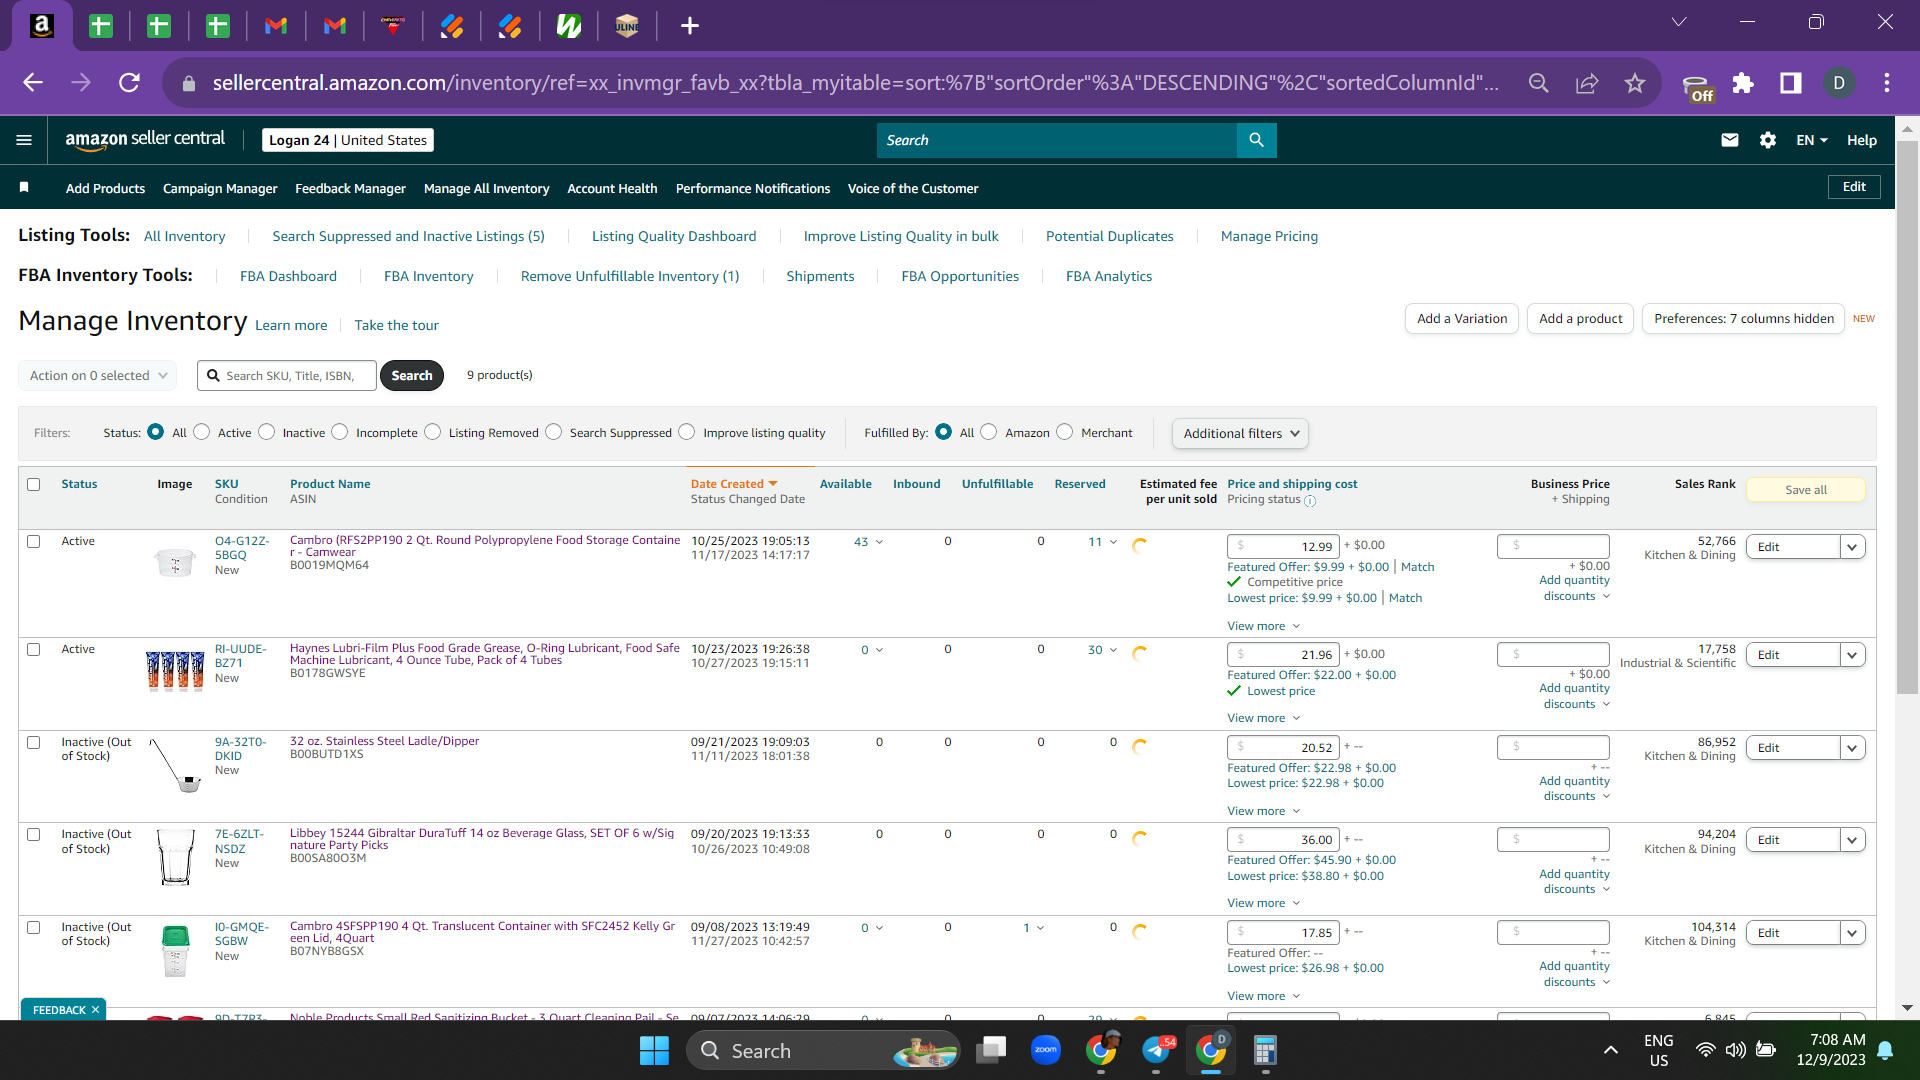Open Campaign Manager in the navigation bar

(x=220, y=188)
